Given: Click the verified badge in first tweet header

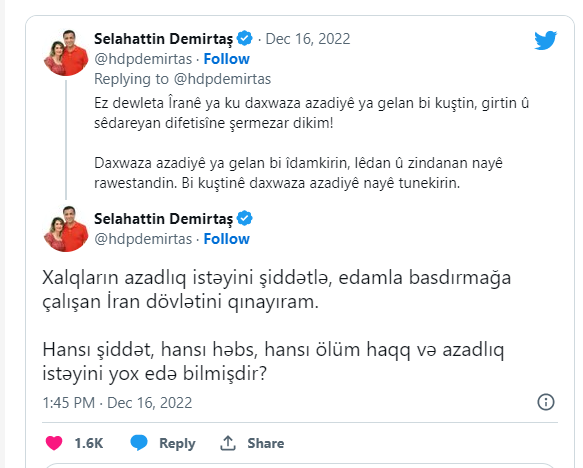Looking at the screenshot, I should 245,38.
